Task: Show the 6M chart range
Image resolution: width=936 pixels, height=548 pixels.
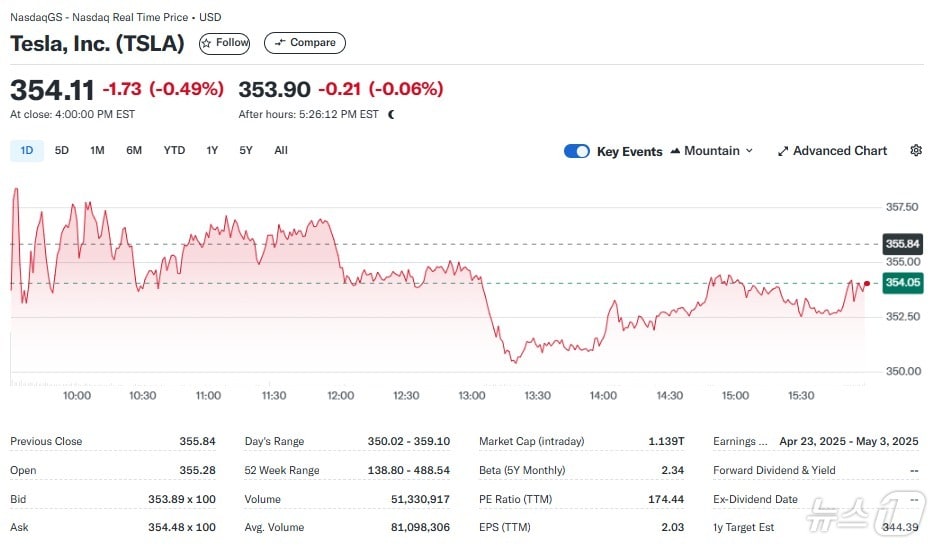Action: [134, 150]
